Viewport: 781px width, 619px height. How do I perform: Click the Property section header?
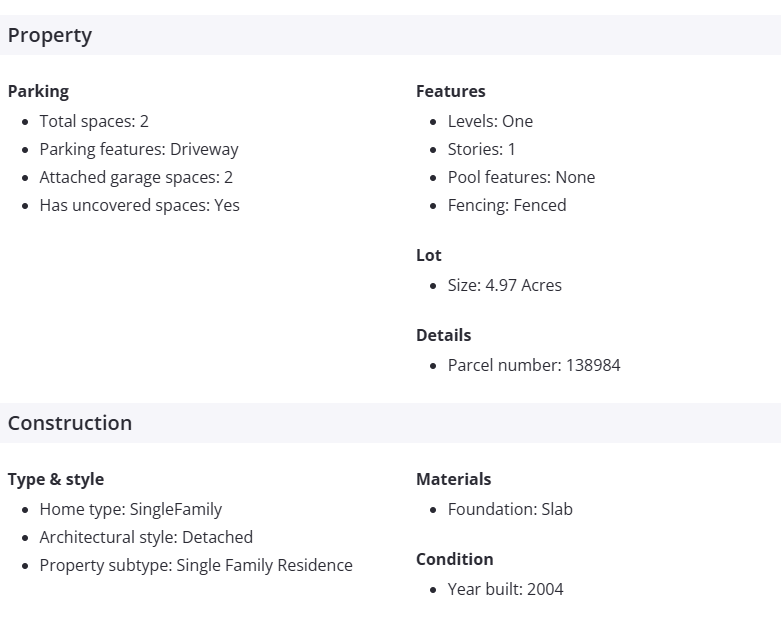coord(50,35)
